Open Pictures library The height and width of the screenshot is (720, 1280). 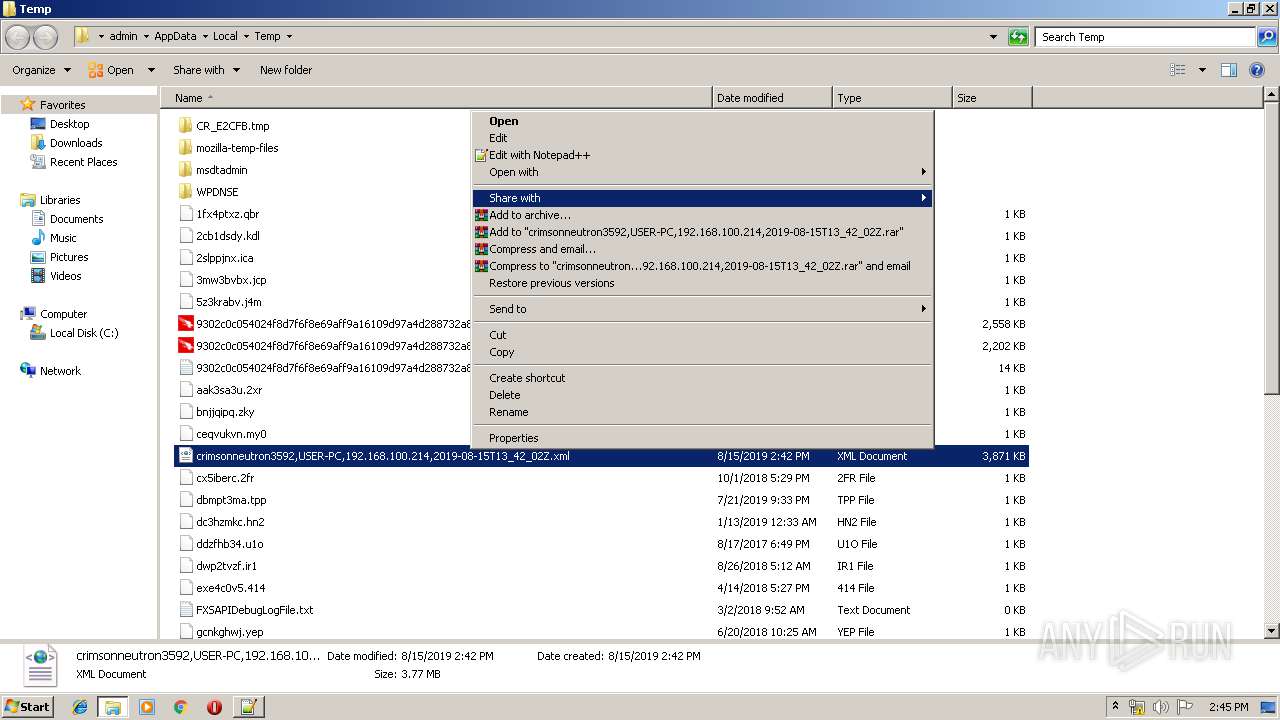coord(69,257)
